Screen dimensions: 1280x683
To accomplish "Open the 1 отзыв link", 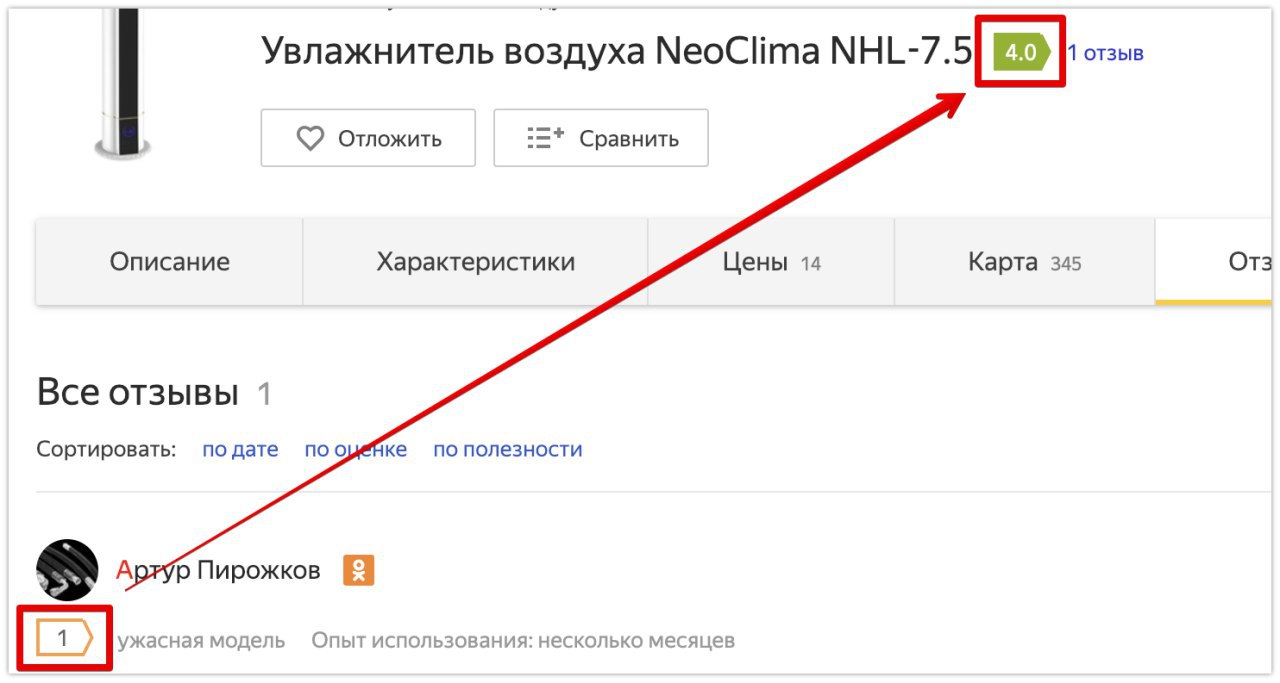I will (x=1105, y=52).
